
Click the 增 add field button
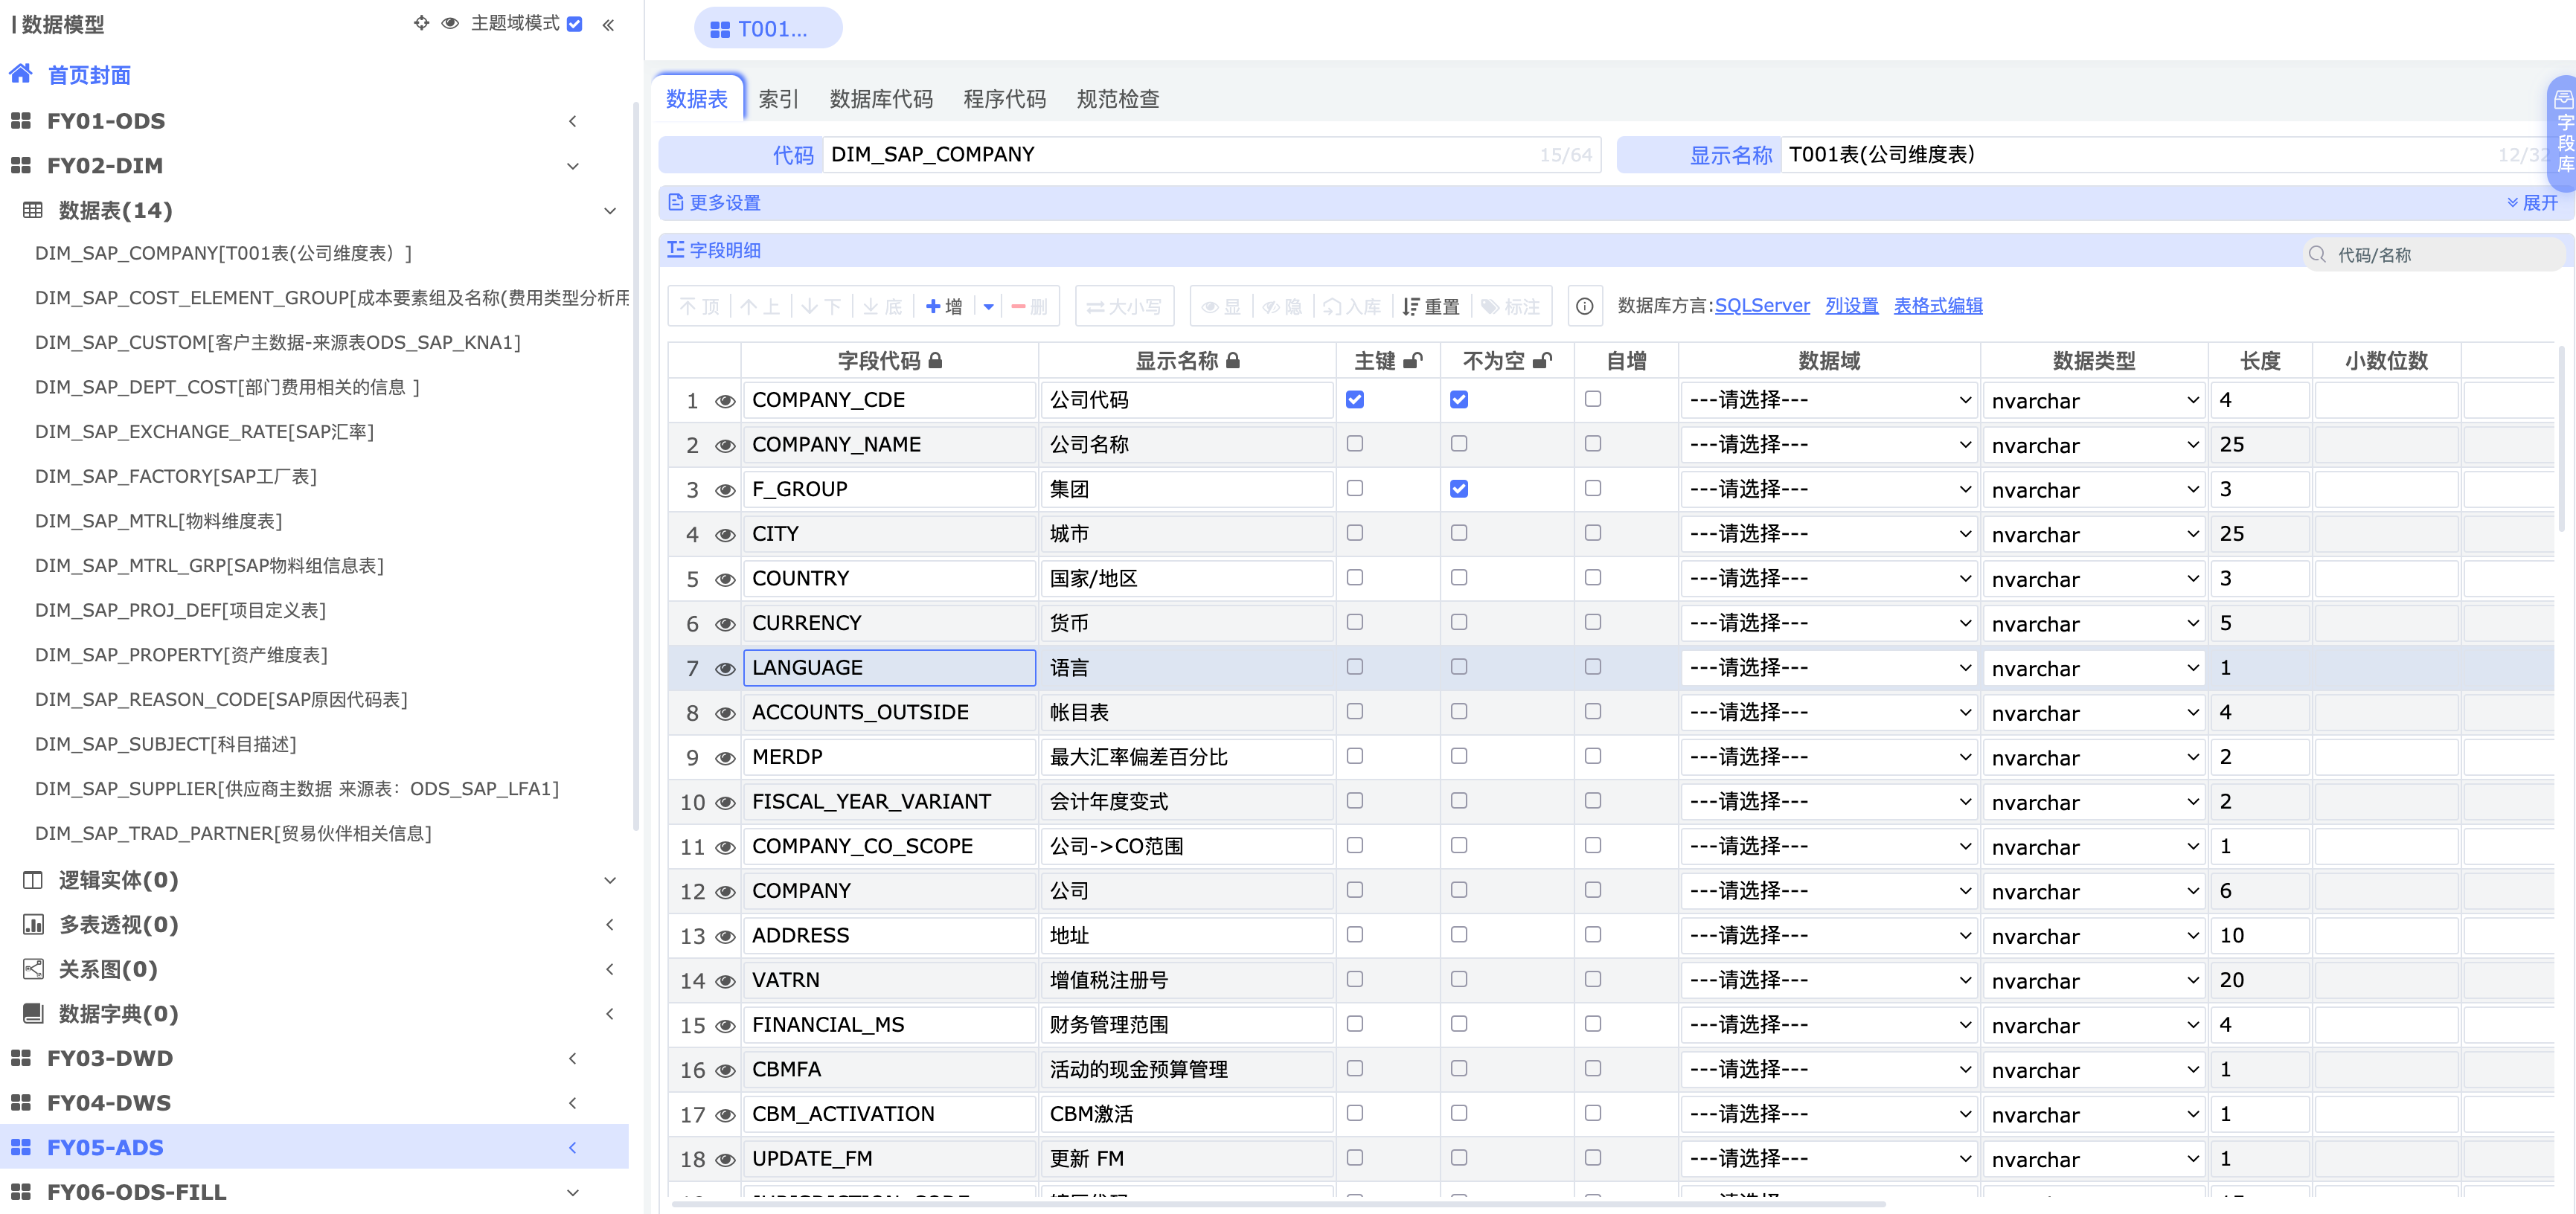(944, 306)
